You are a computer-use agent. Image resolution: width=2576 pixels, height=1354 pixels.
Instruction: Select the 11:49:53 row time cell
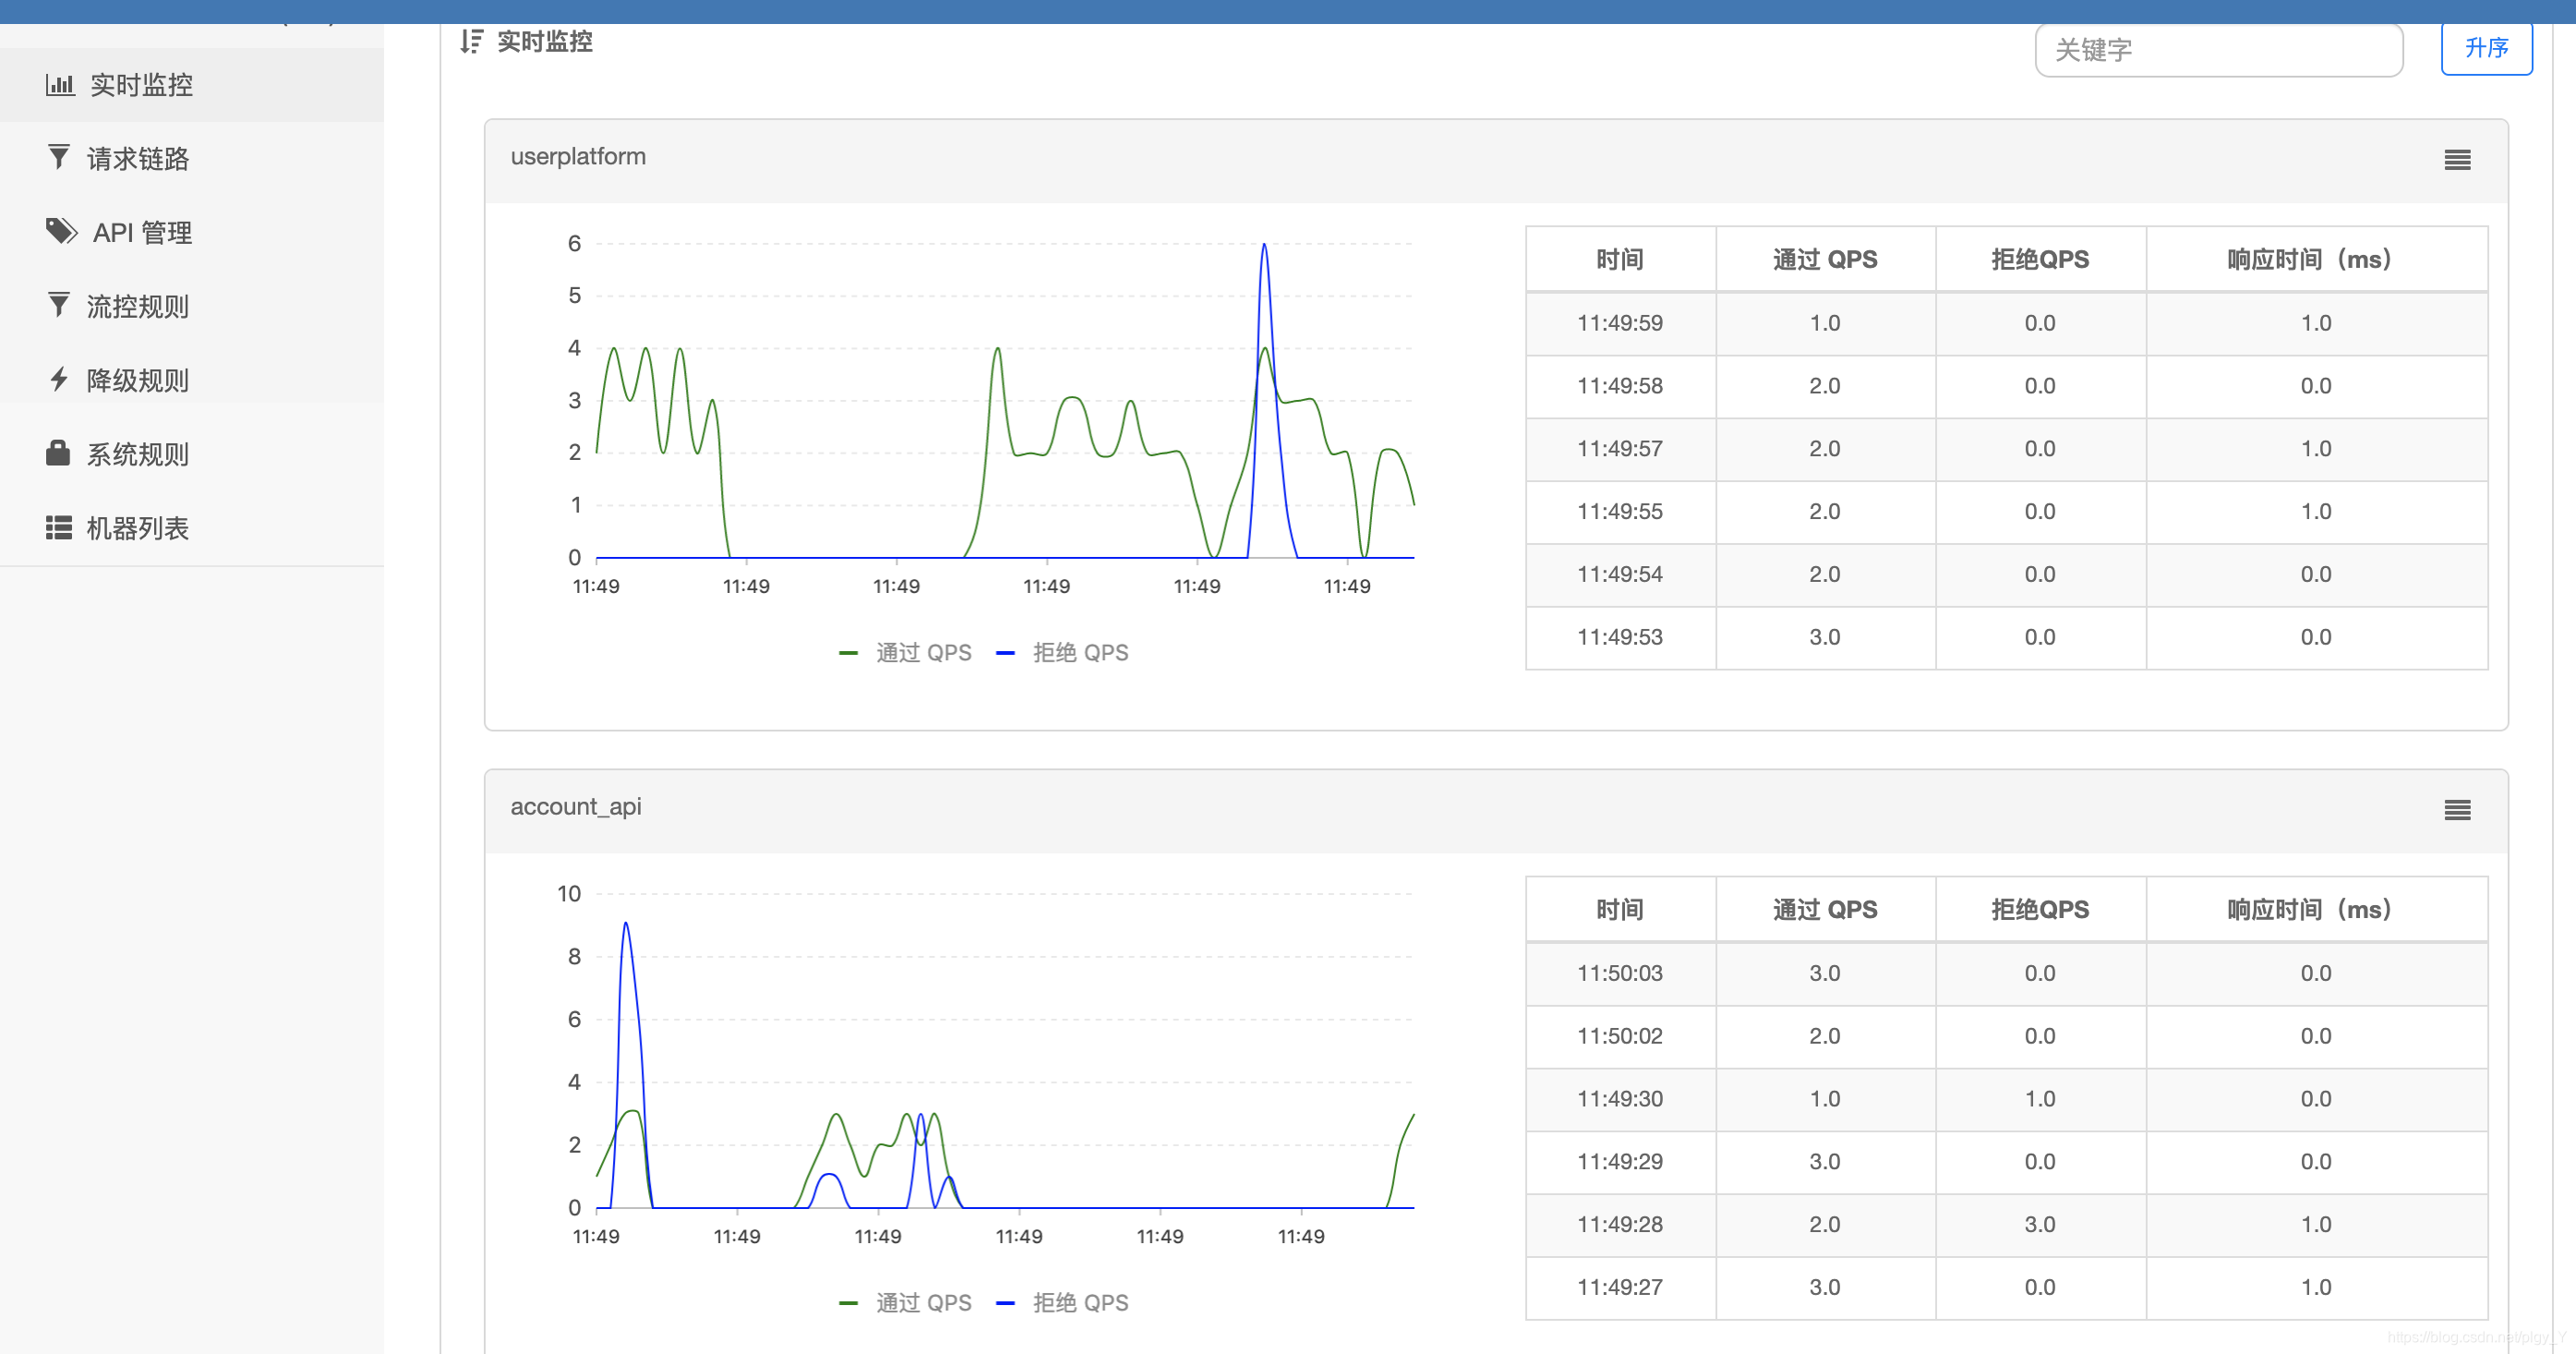point(1620,638)
